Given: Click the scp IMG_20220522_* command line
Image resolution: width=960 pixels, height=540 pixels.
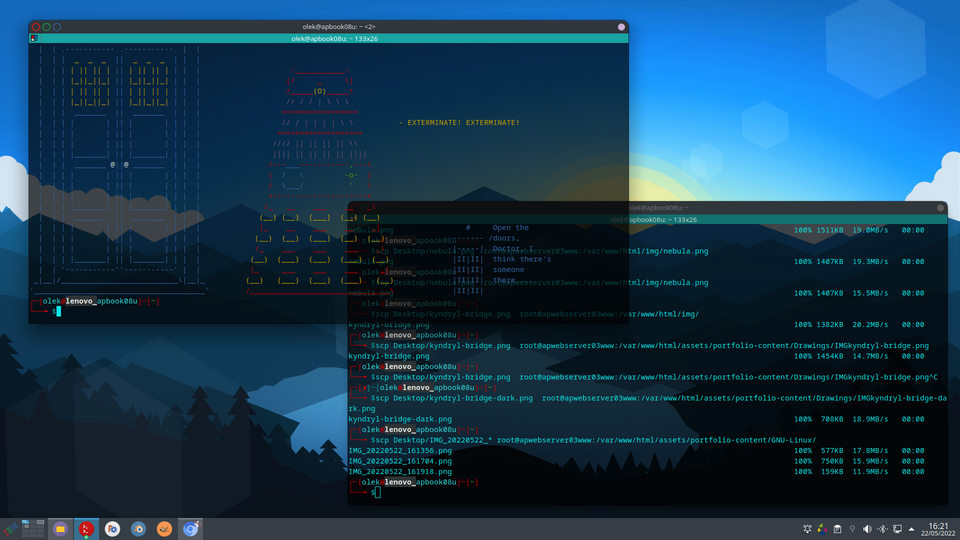Looking at the screenshot, I should tap(593, 440).
